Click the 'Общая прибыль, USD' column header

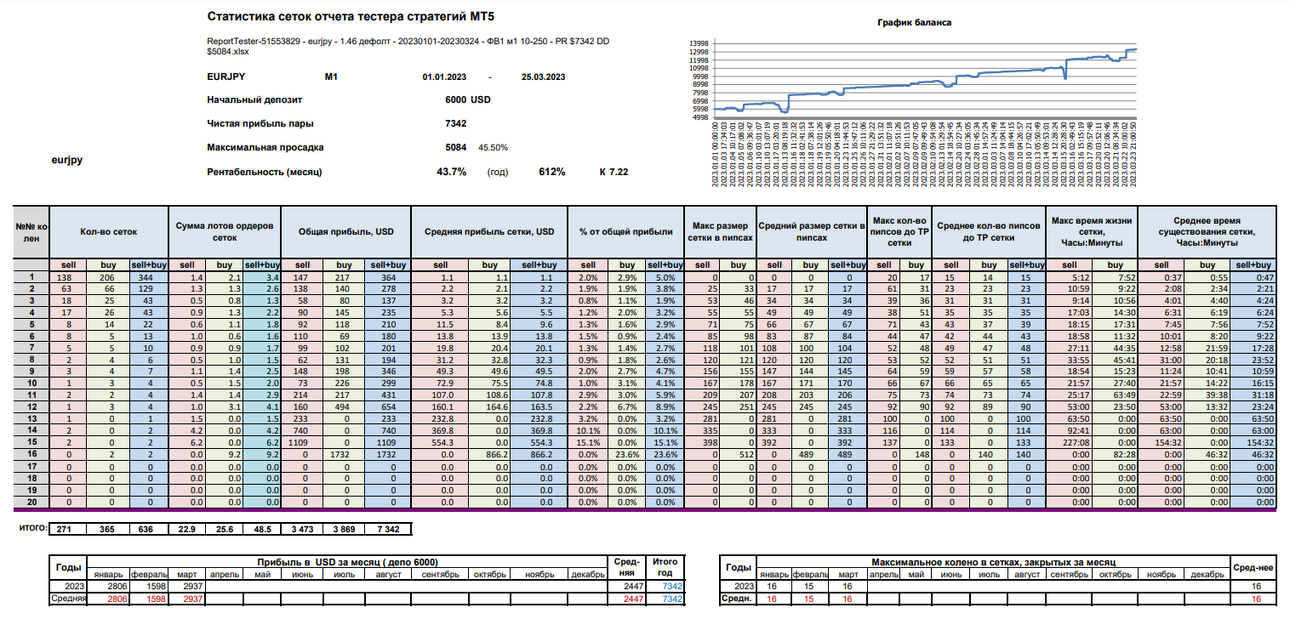pos(347,231)
